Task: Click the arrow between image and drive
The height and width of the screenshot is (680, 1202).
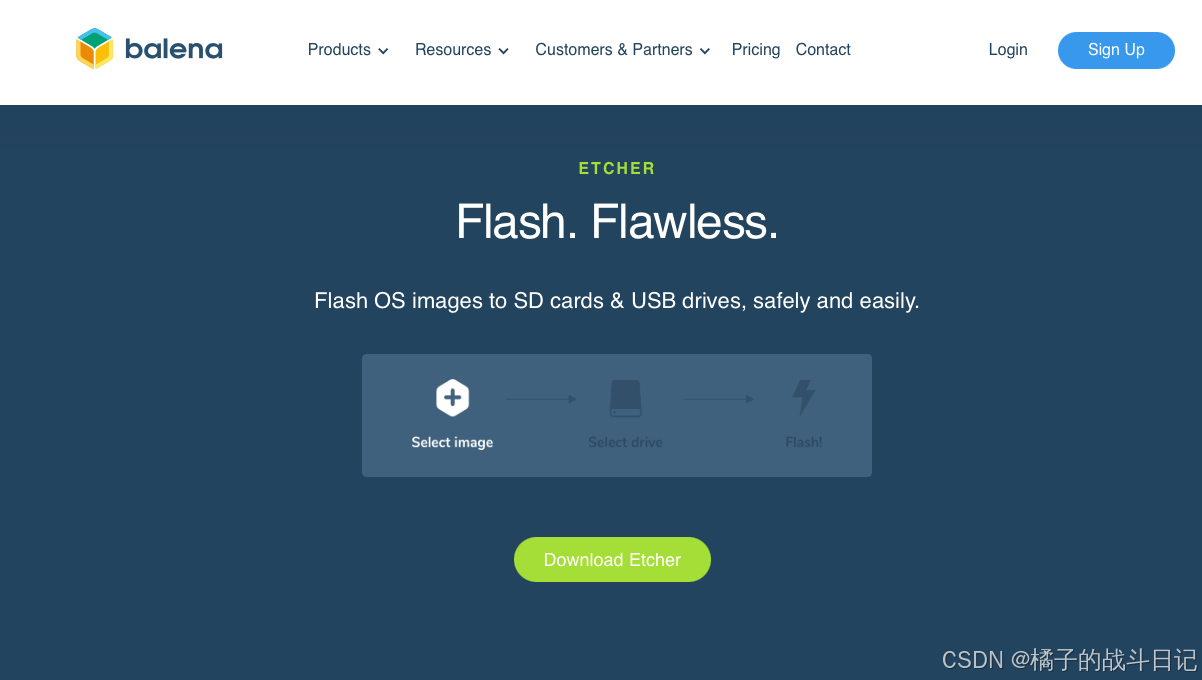Action: pos(541,399)
